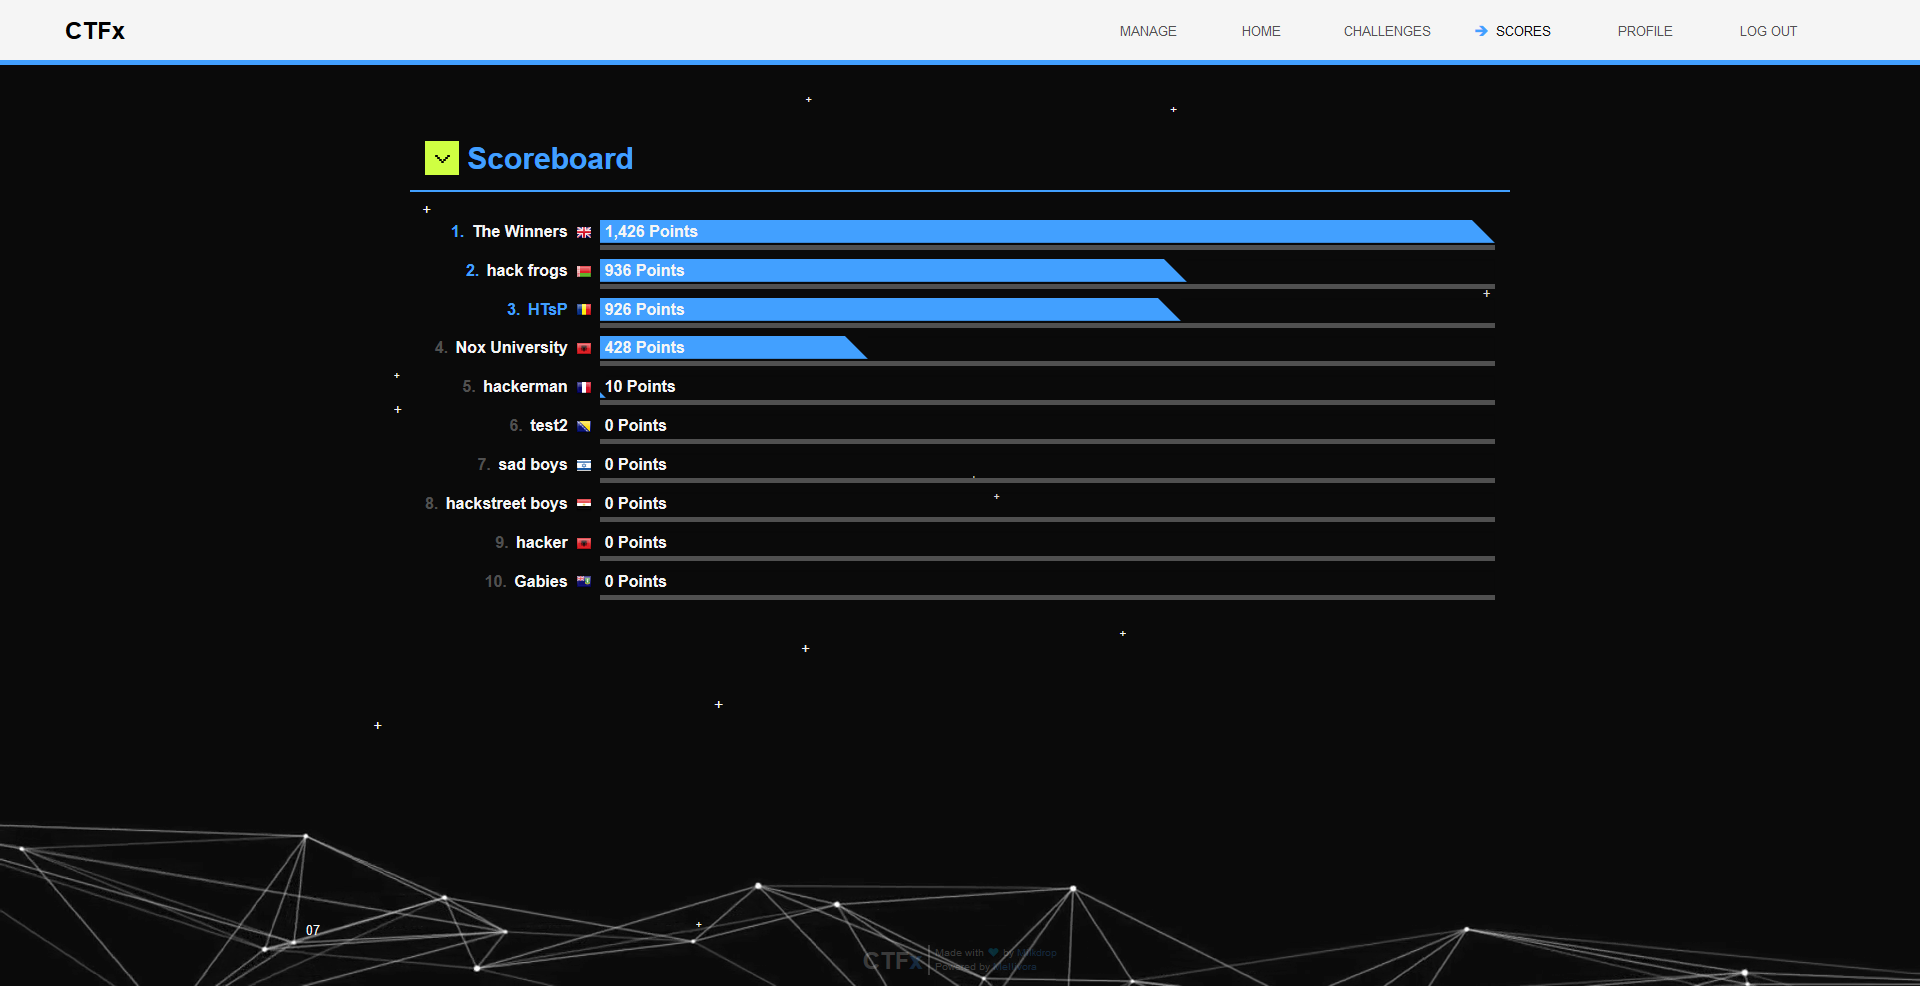Open The Winners team link

point(520,231)
